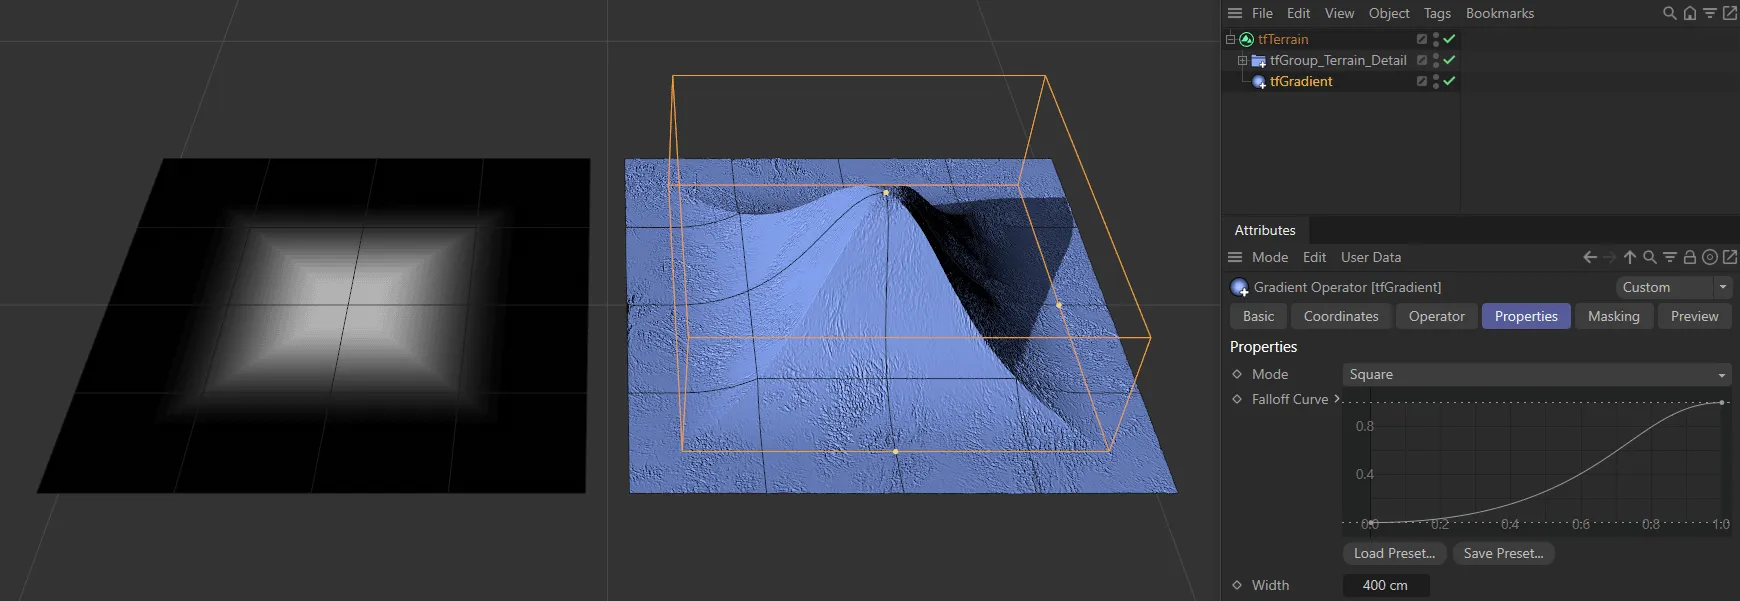The image size is (1740, 601).
Task: Open Edit menu in Attributes
Action: [x=1314, y=257]
